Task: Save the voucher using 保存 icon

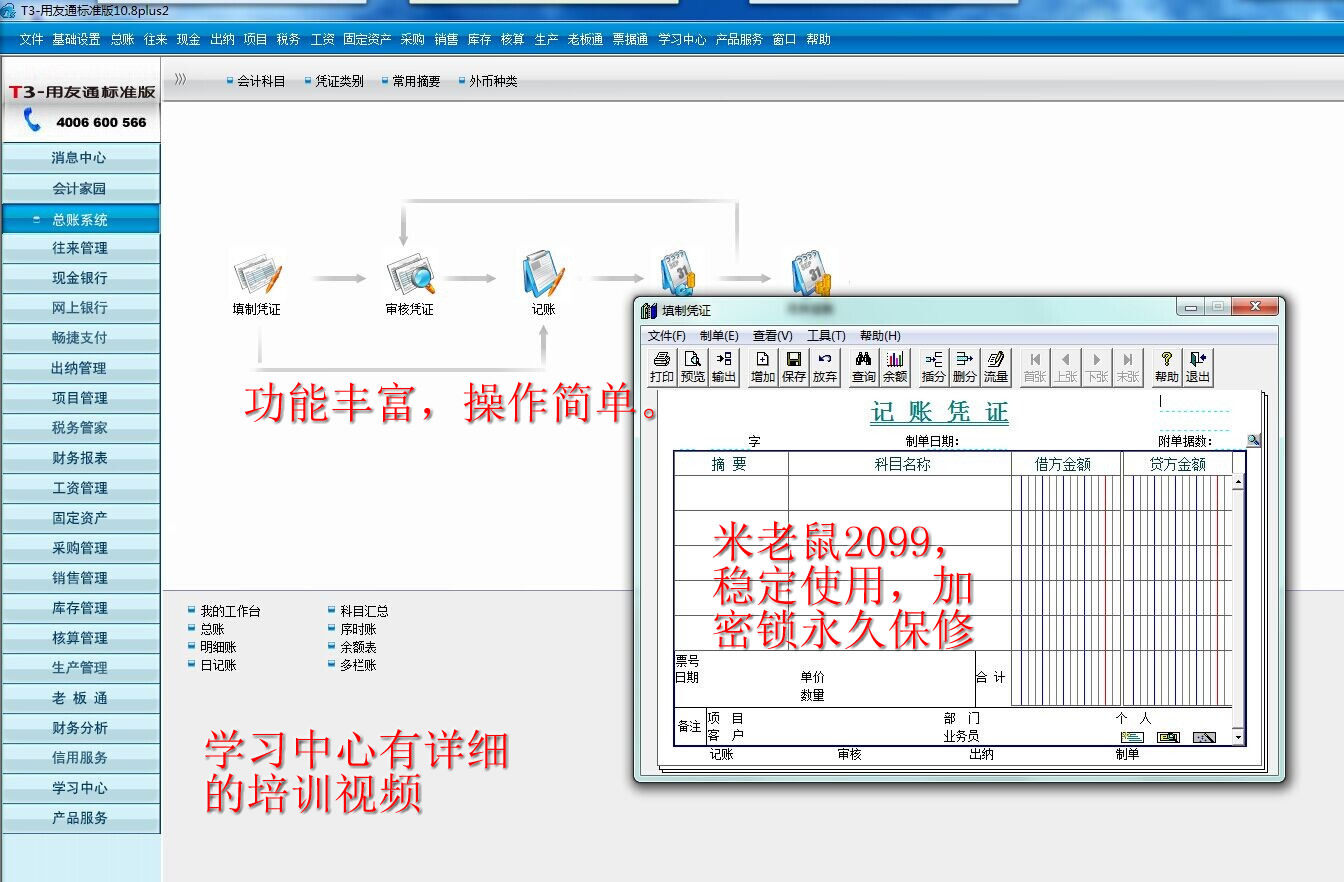Action: [794, 367]
